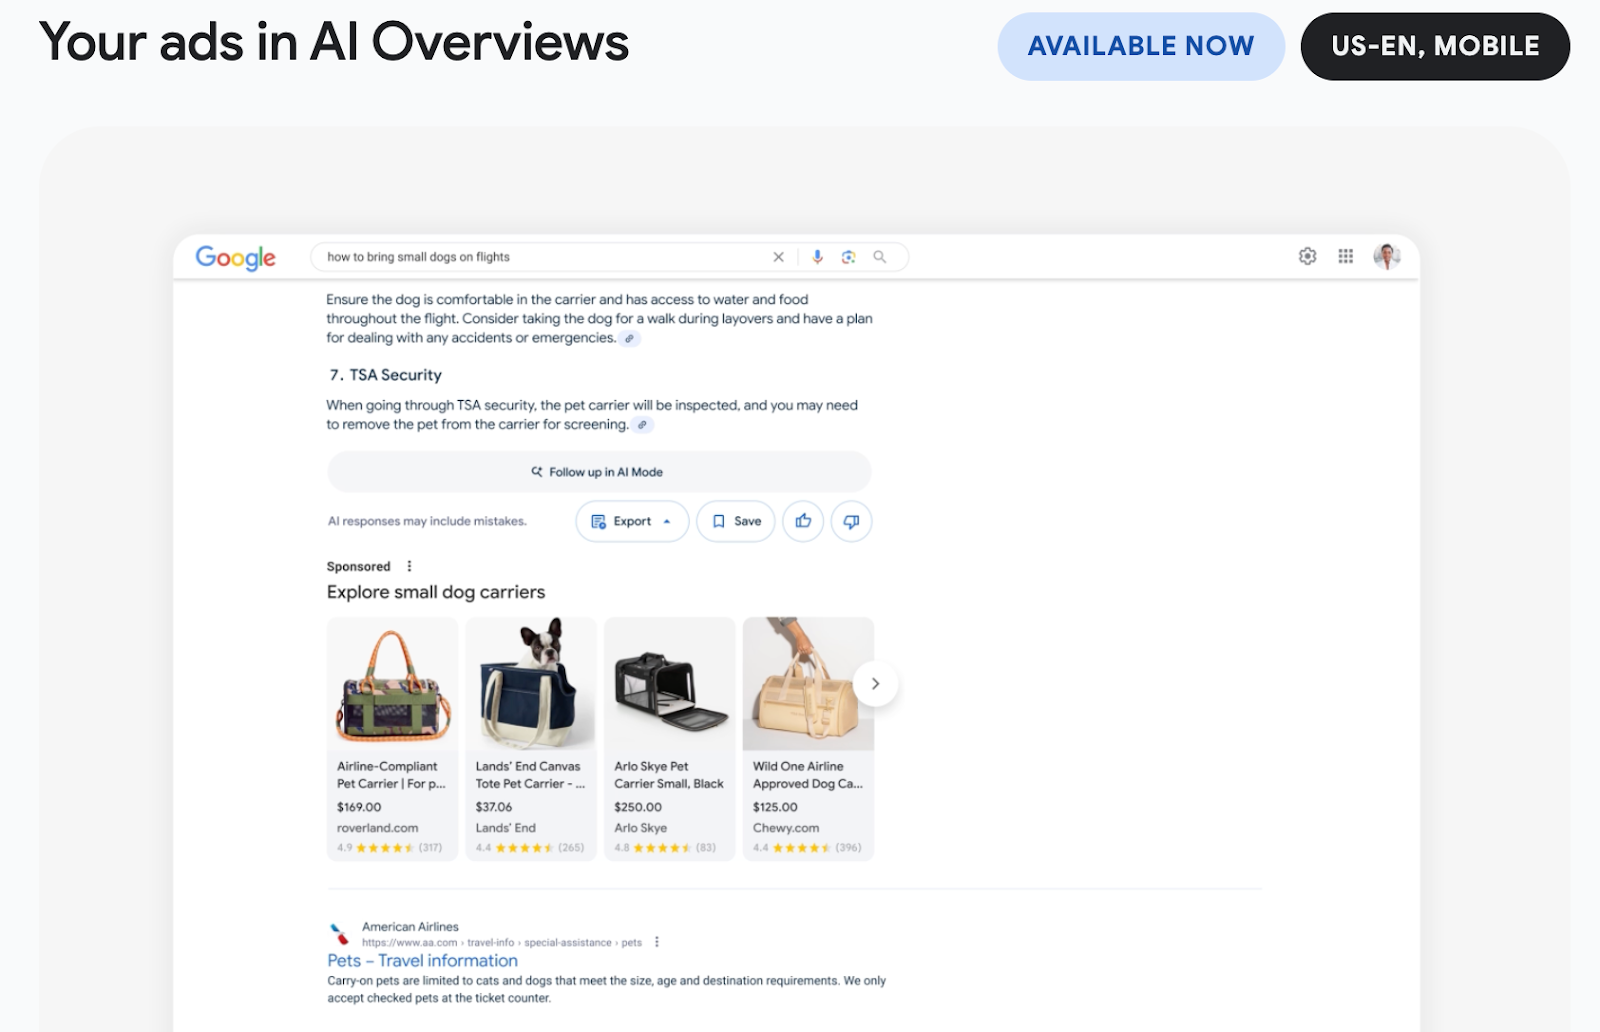1600x1032 pixels.
Task: Click the AVAILABLE NOW badge
Action: [x=1141, y=46]
